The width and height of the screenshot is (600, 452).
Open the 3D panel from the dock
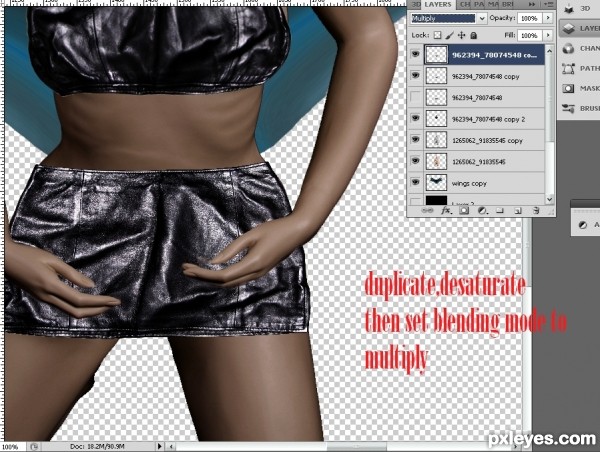(x=578, y=8)
